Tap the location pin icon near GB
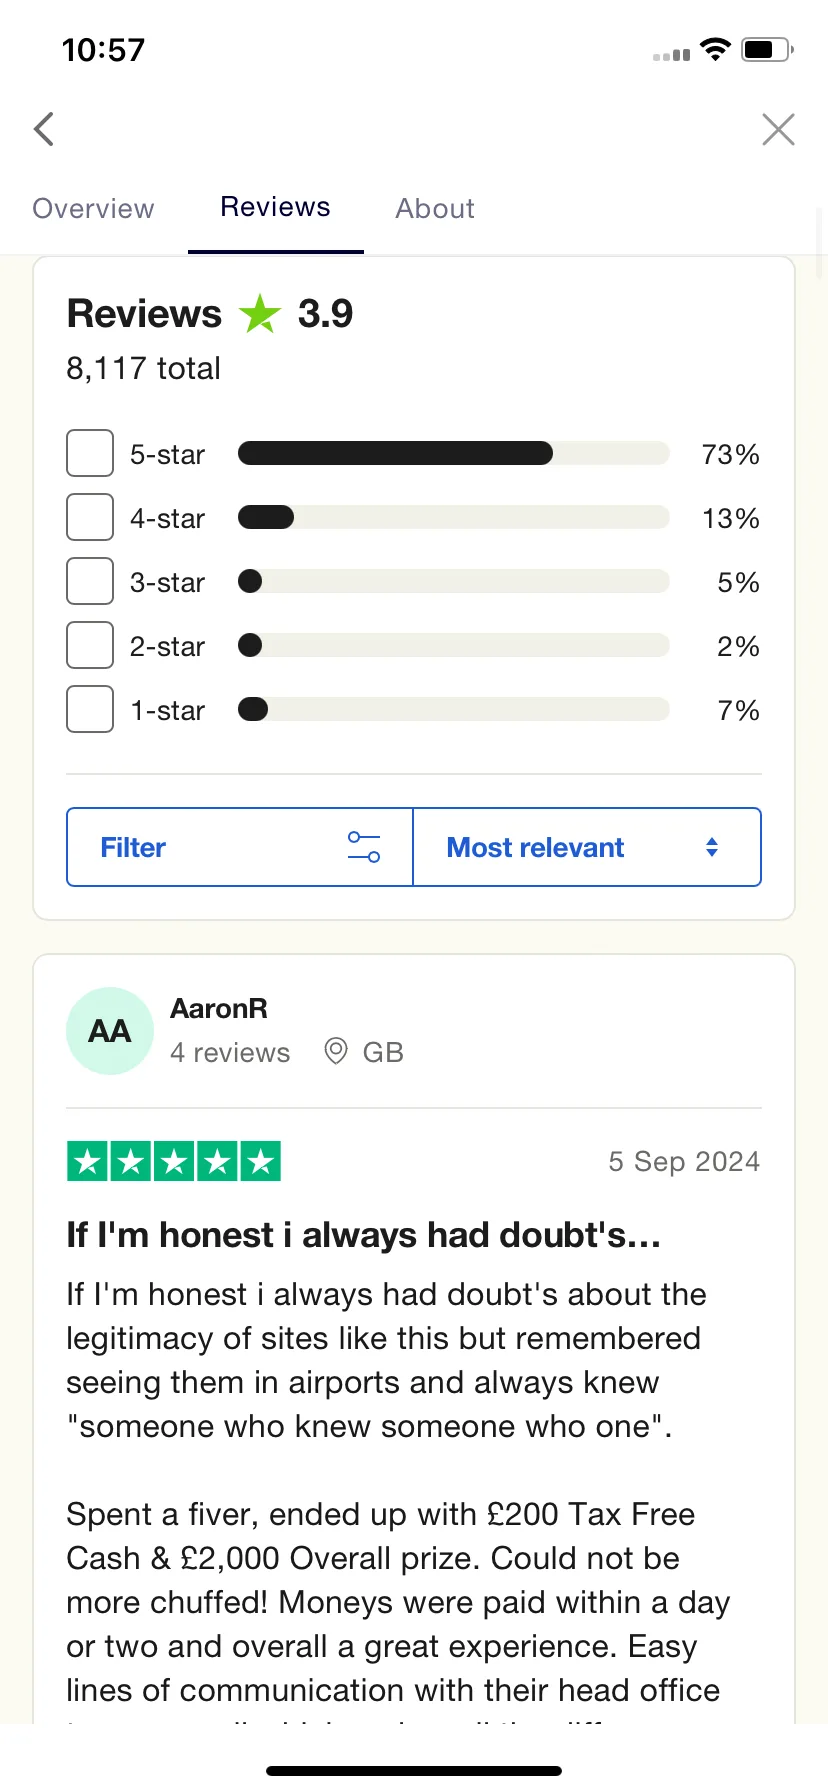 click(x=336, y=1051)
